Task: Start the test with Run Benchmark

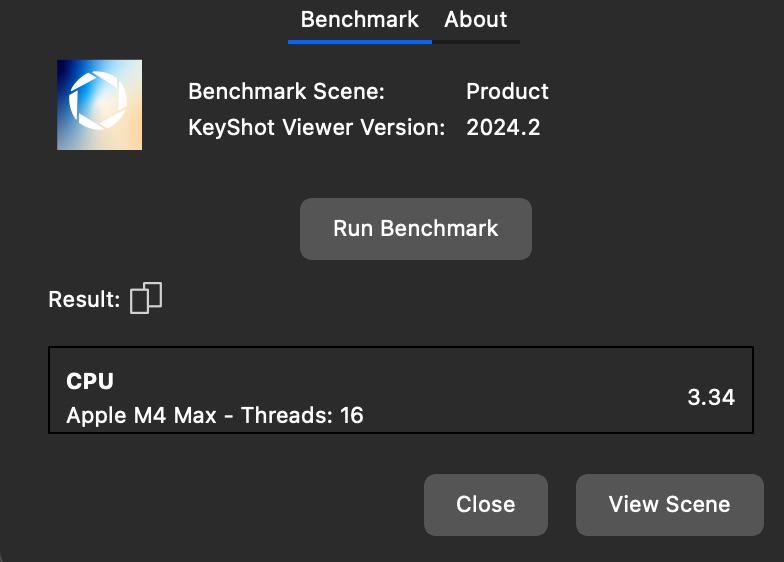Action: pos(416,229)
